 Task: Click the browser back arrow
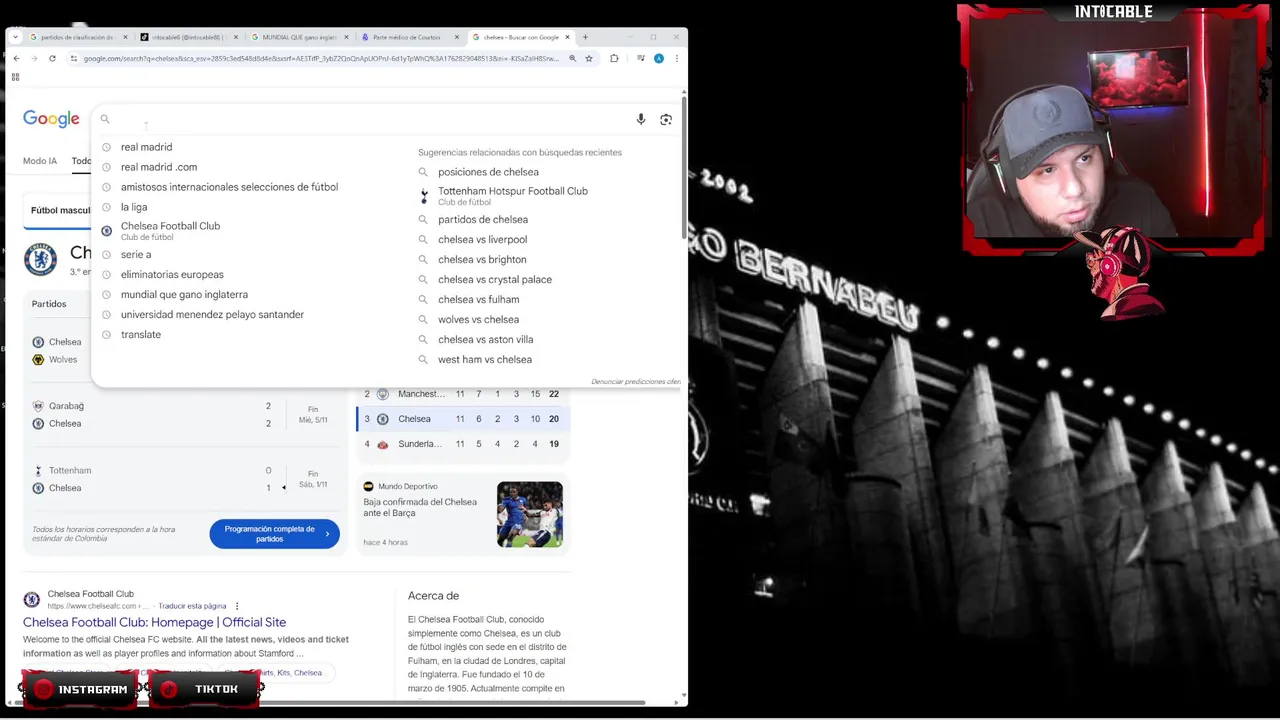click(x=16, y=58)
